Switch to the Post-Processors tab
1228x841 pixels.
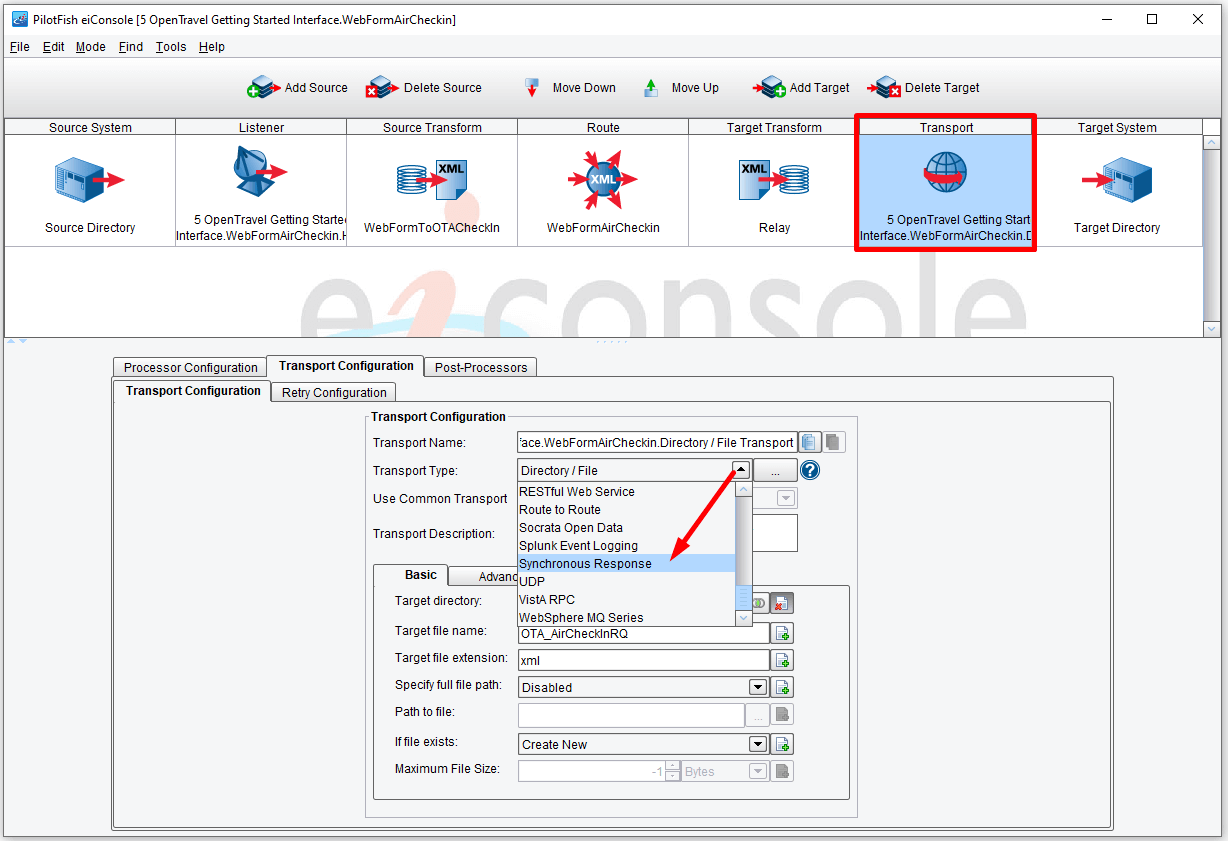coord(481,367)
